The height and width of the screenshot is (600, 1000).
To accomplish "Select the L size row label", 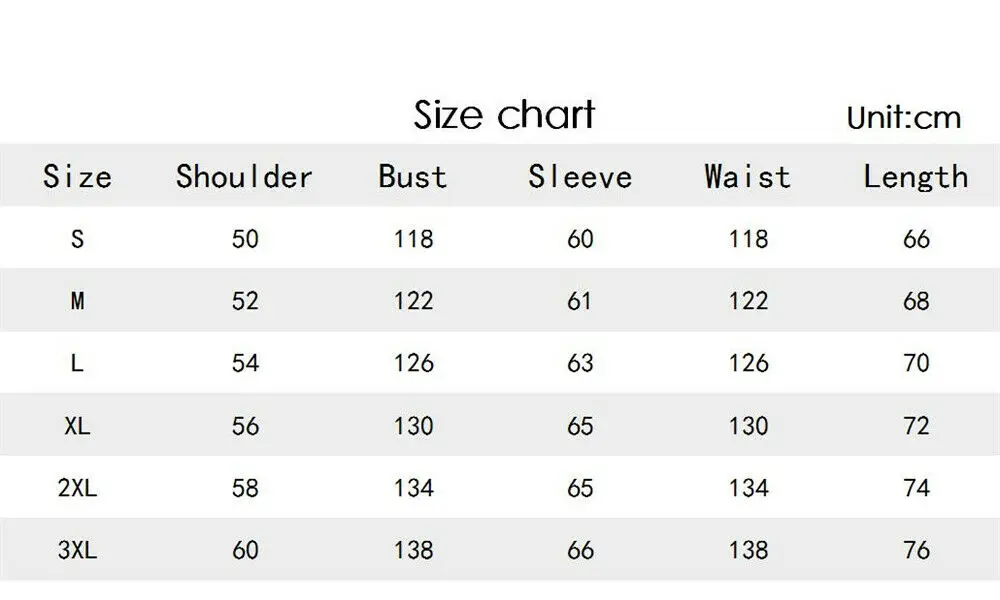I will (77, 363).
